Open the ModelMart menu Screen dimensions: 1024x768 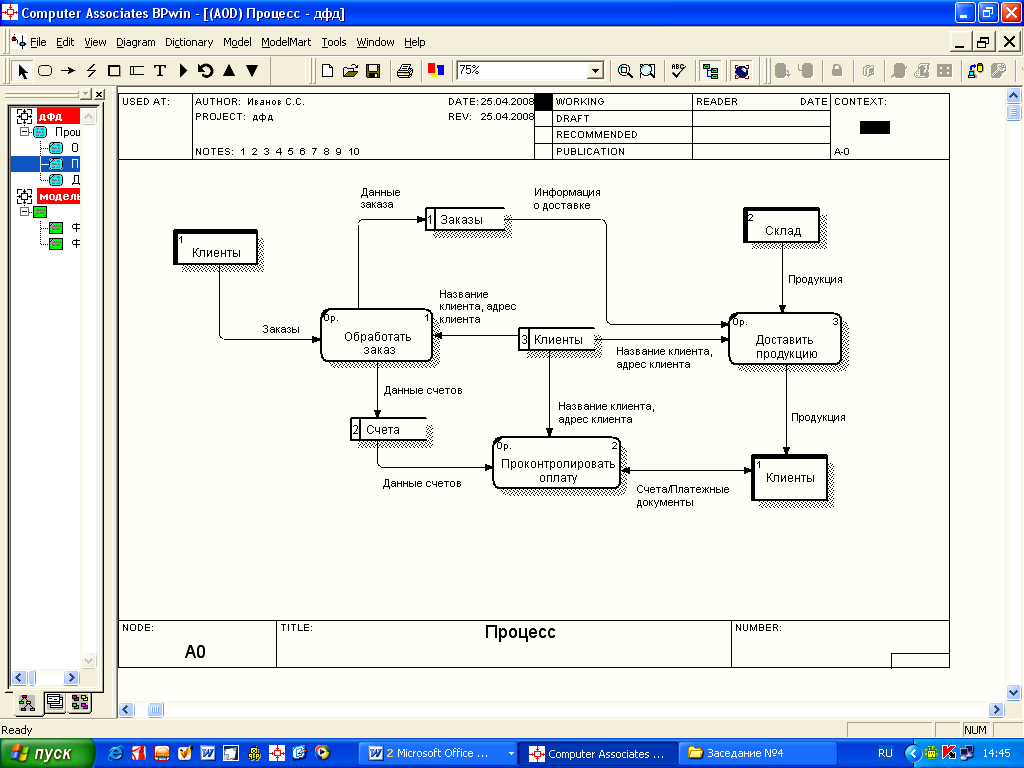click(x=286, y=42)
